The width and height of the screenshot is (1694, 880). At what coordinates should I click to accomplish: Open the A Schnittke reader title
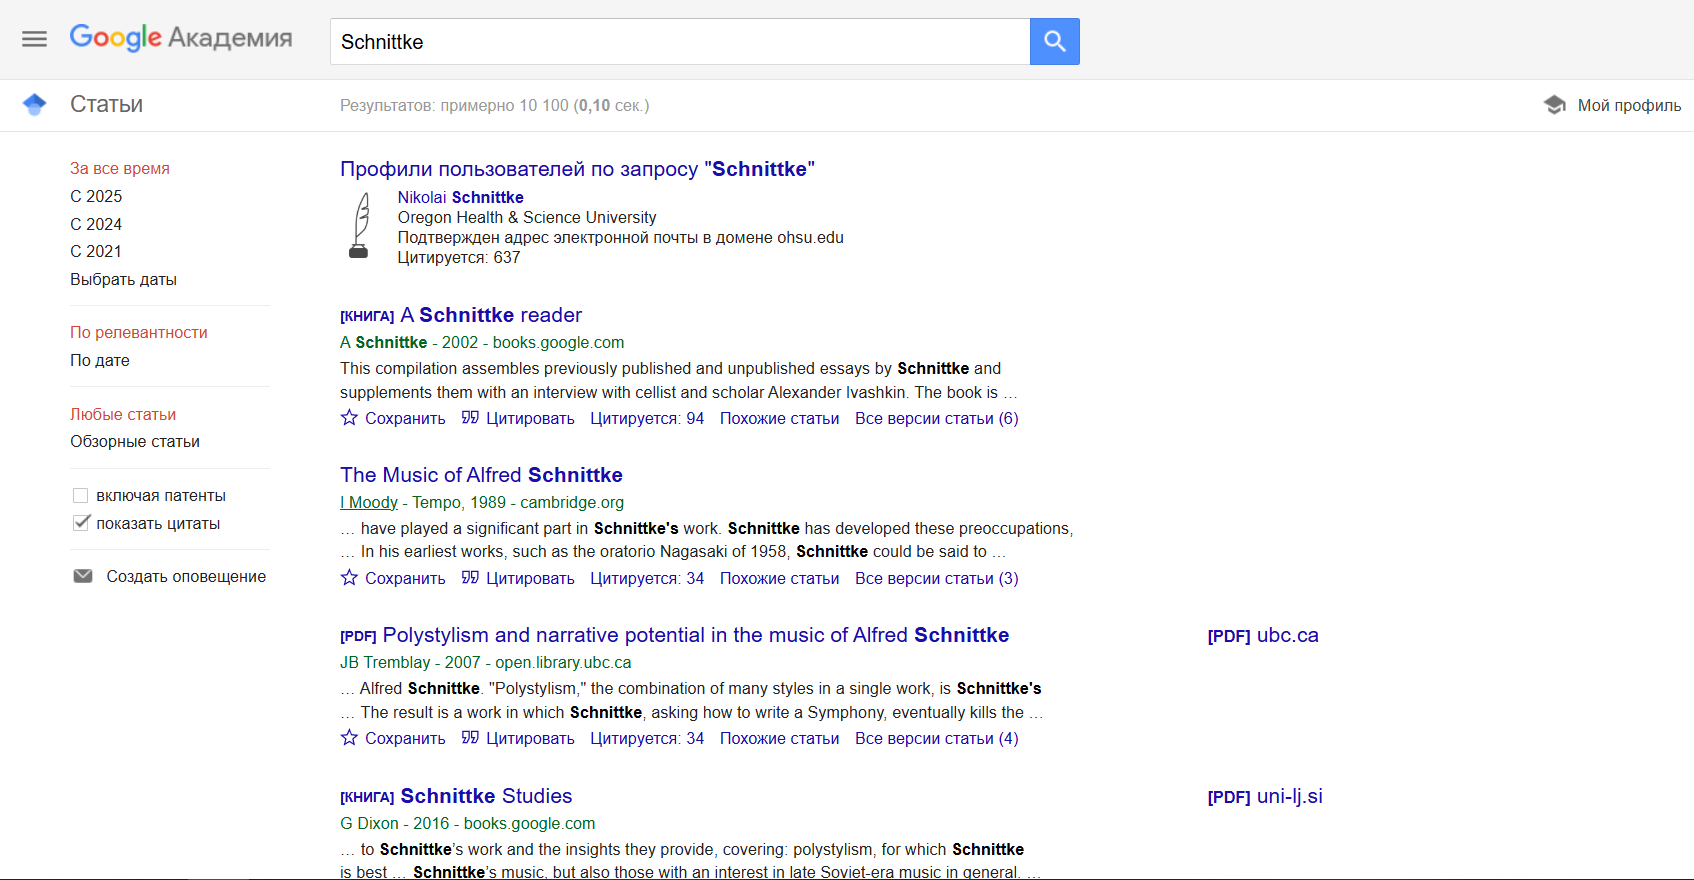(491, 315)
